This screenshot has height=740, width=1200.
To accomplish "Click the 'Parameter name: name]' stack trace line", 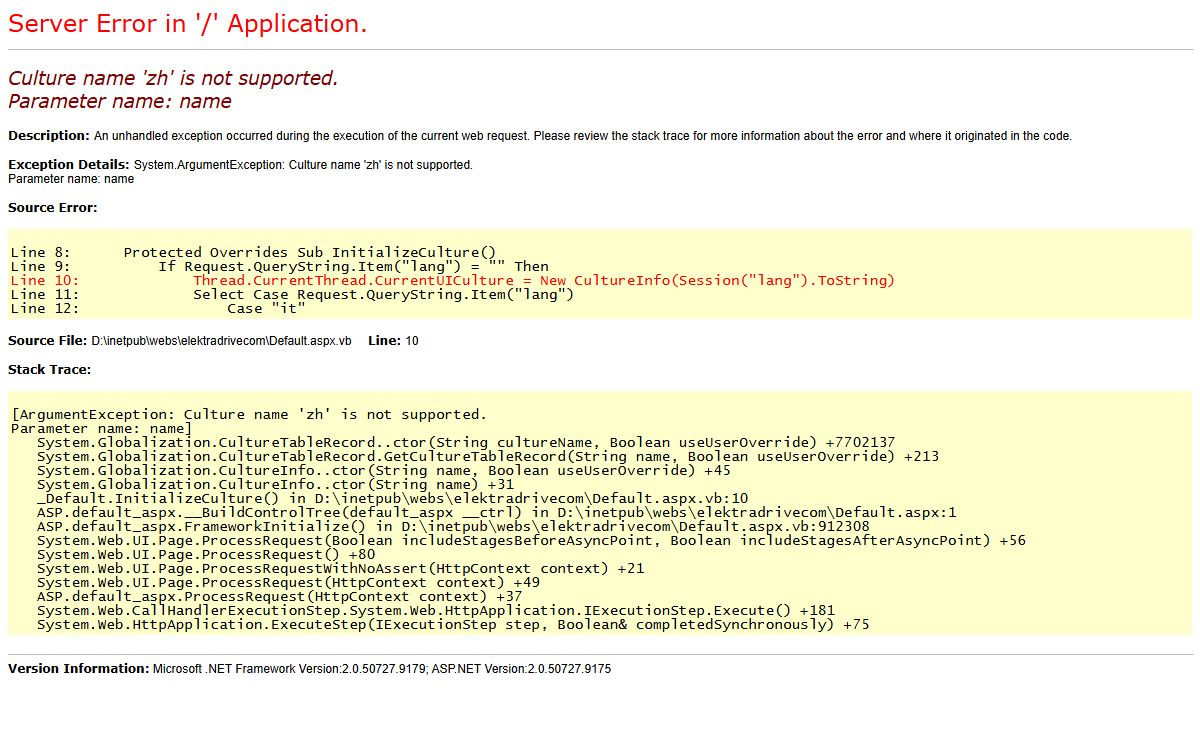I will pos(102,428).
